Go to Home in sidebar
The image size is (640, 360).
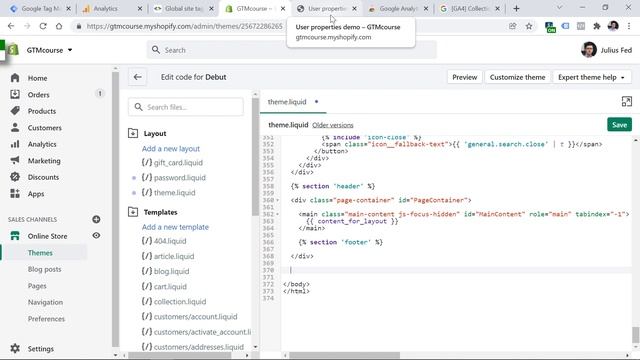(x=37, y=78)
